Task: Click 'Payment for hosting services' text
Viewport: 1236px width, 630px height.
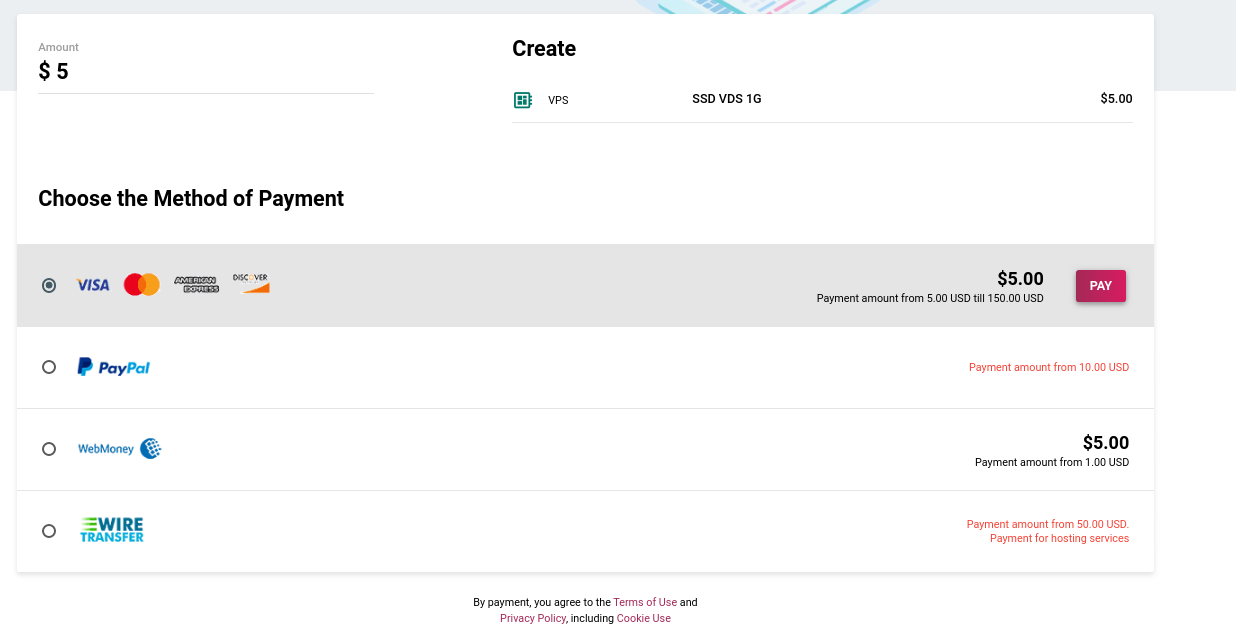Action: click(1059, 538)
